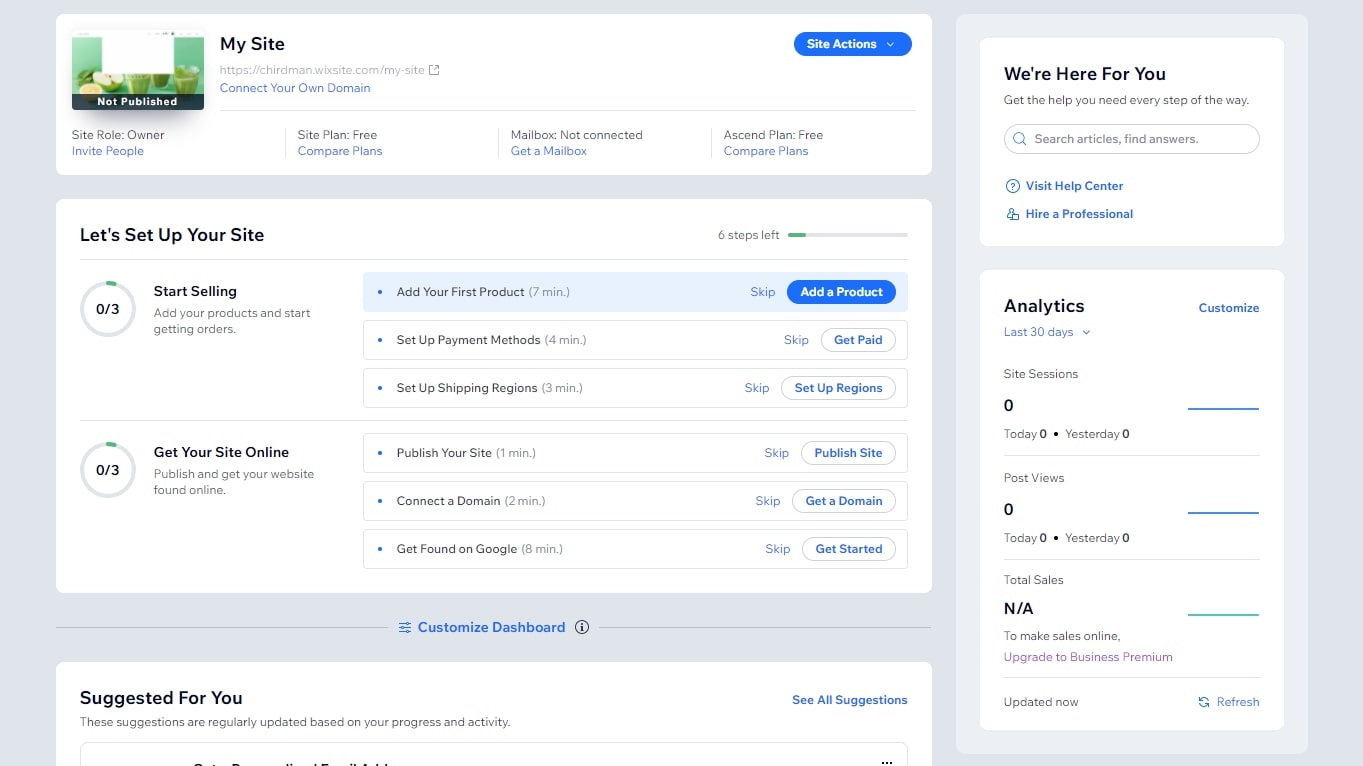The image size is (1363, 766).
Task: Click the Customize Dashboard sliders icon
Action: [405, 628]
